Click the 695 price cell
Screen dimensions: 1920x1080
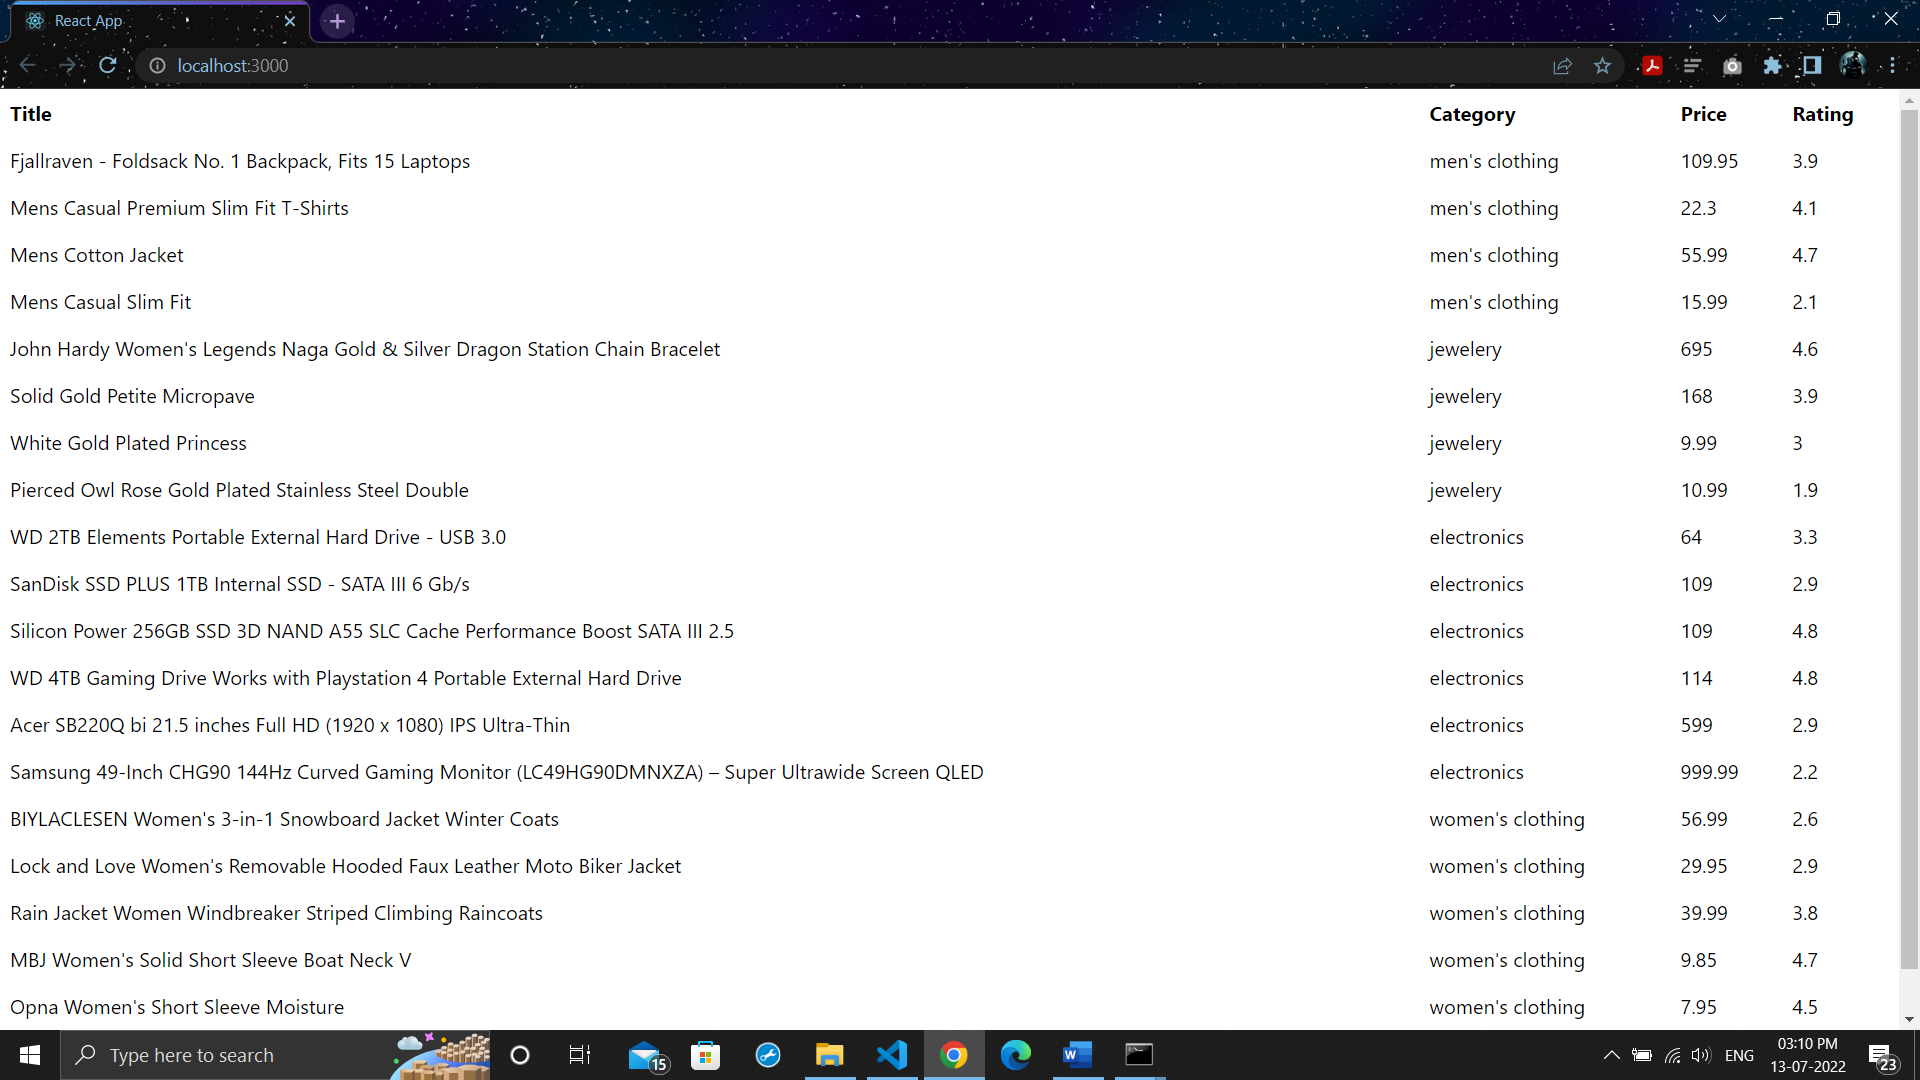pyautogui.click(x=1696, y=349)
